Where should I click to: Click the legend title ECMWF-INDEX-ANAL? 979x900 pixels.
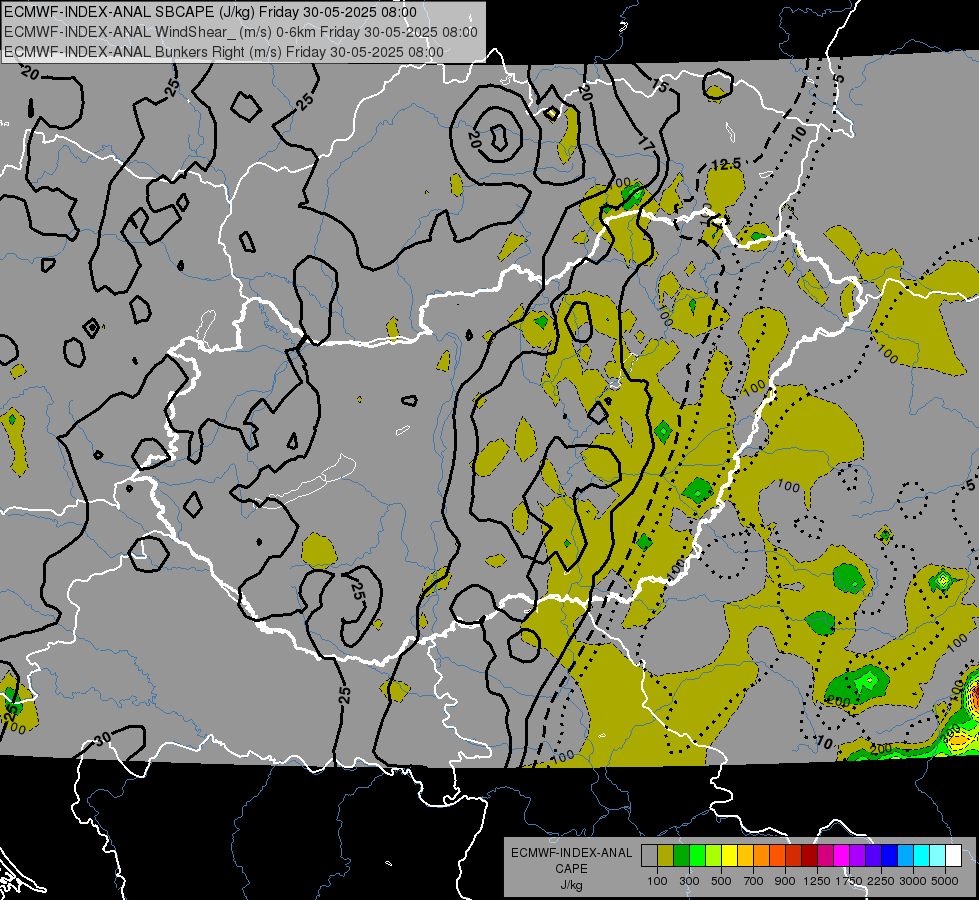(x=571, y=853)
